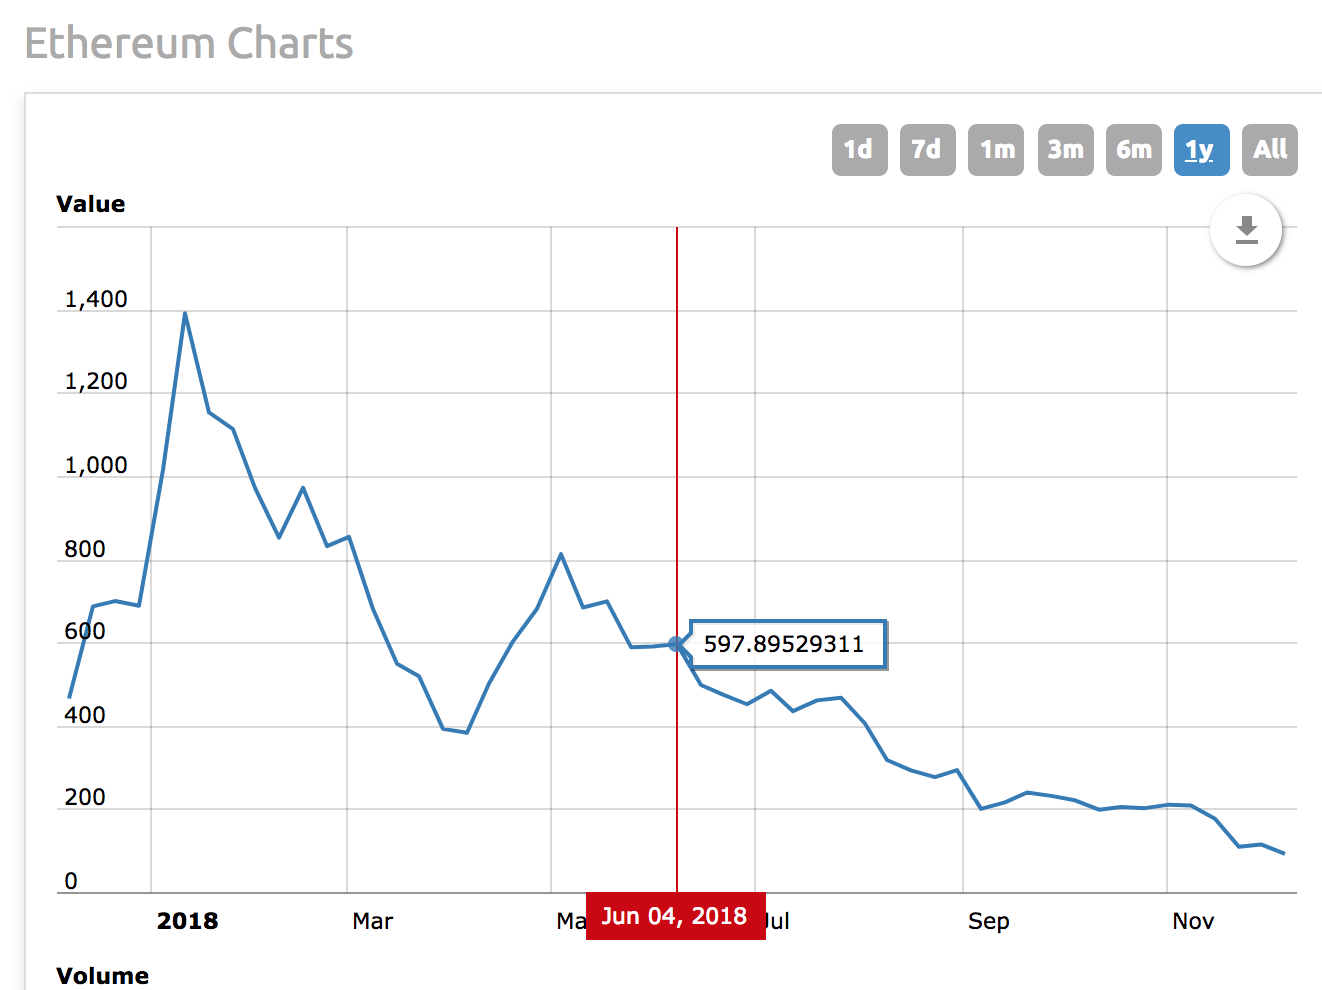Show All time price history

[x=1269, y=150]
